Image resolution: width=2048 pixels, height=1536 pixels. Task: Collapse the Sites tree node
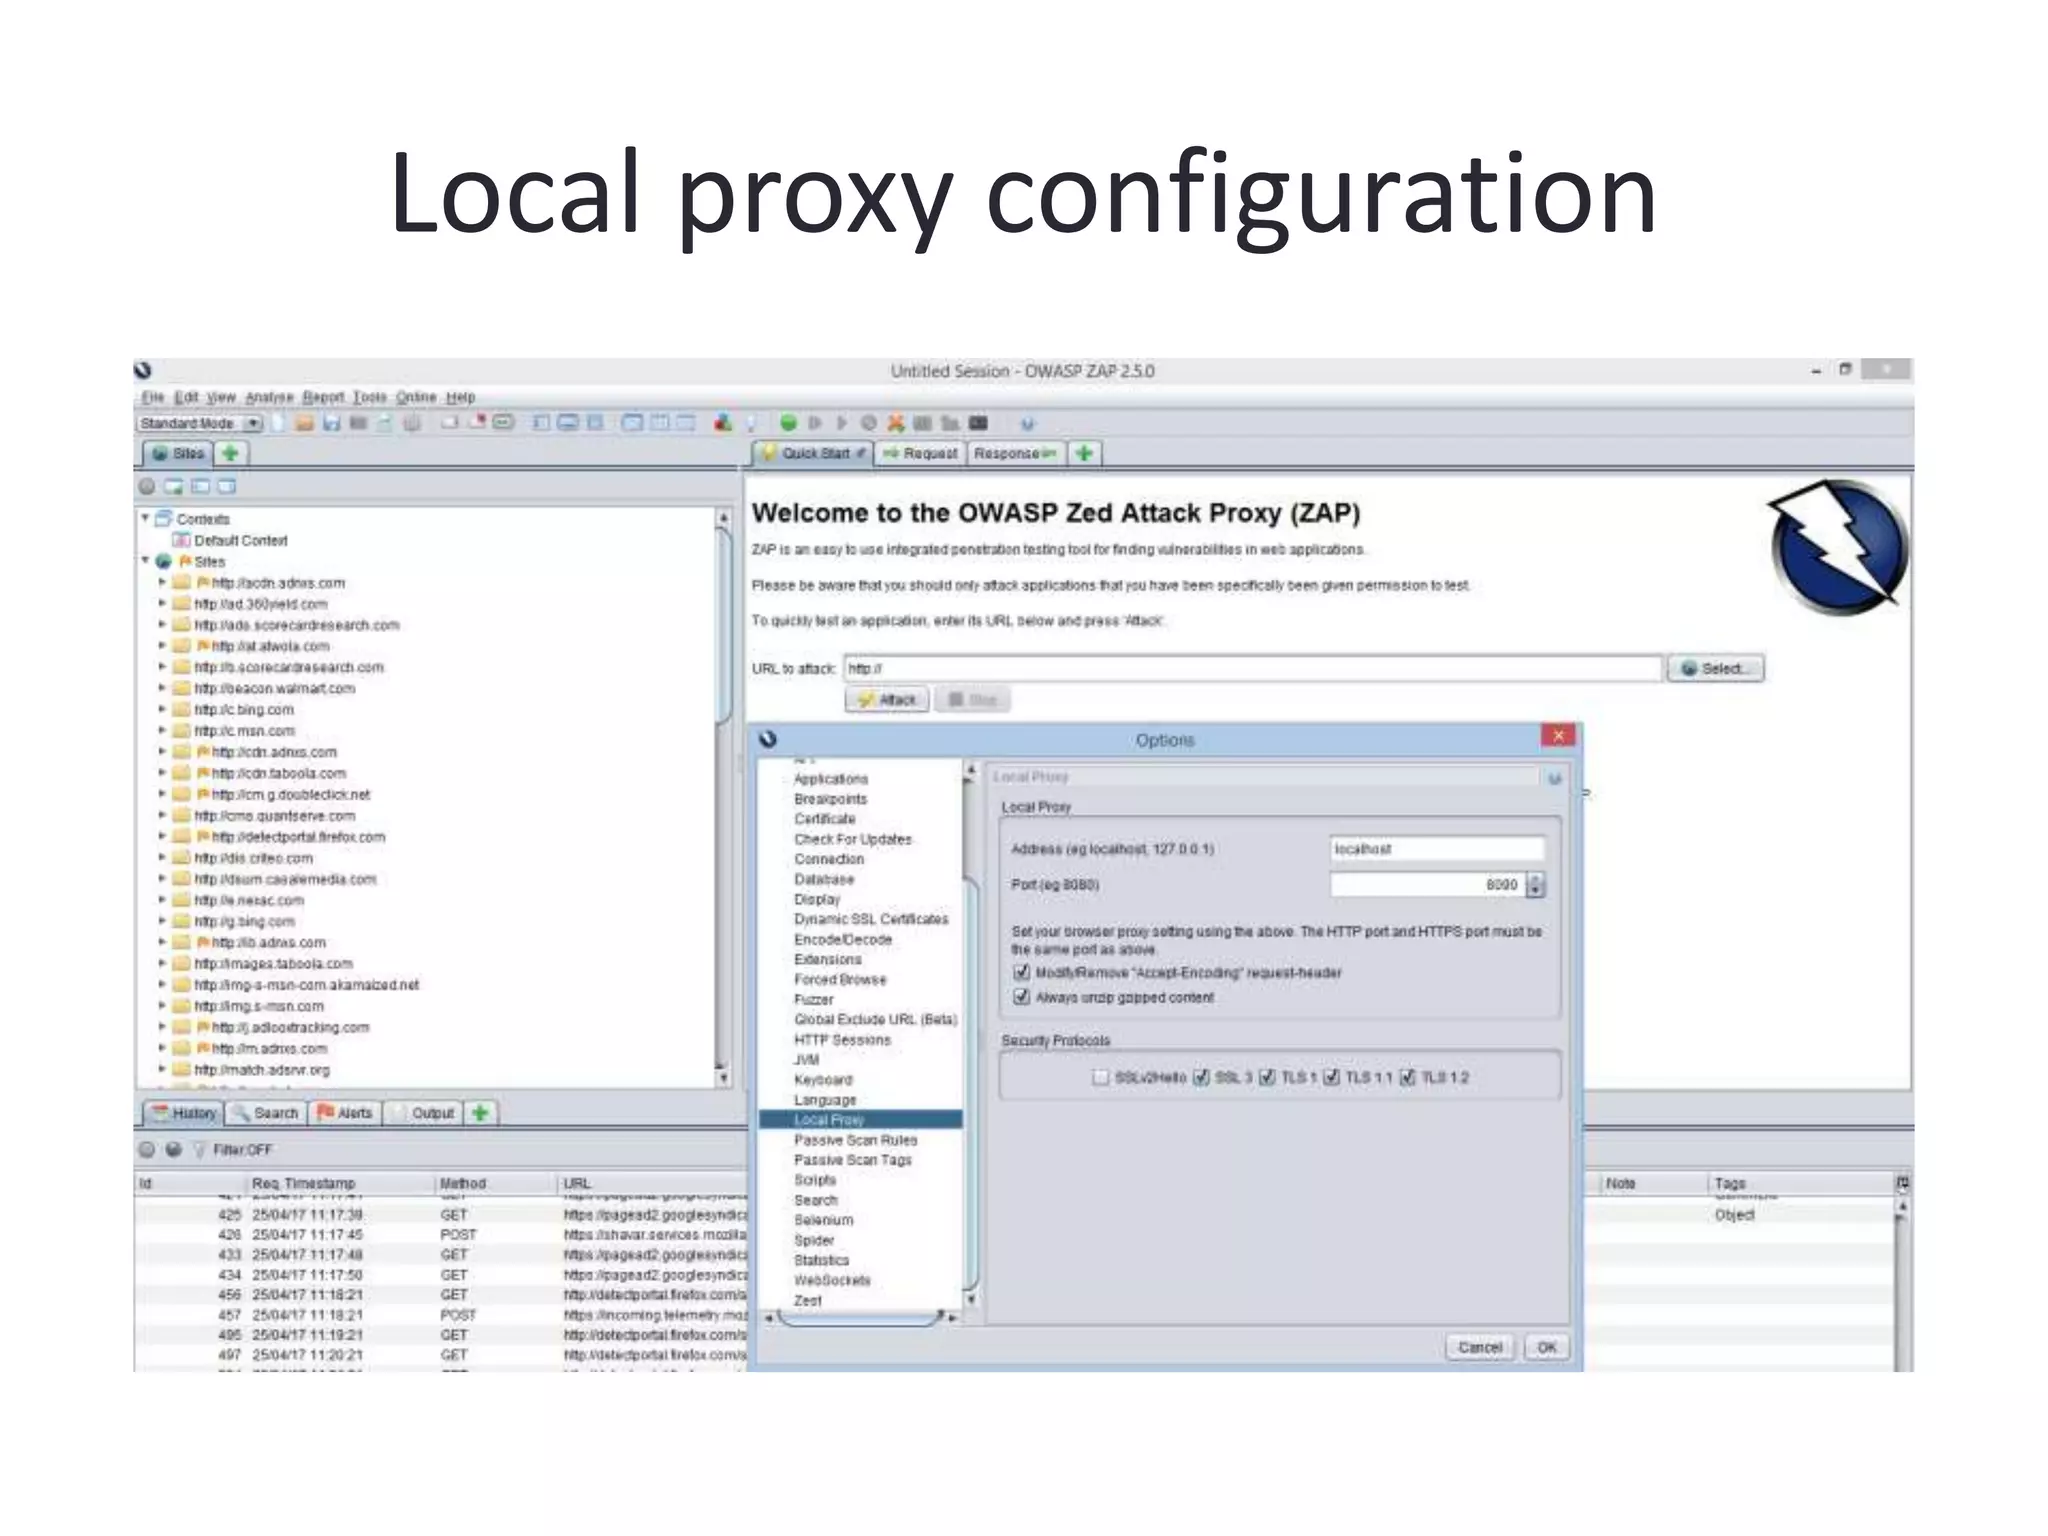(x=146, y=561)
